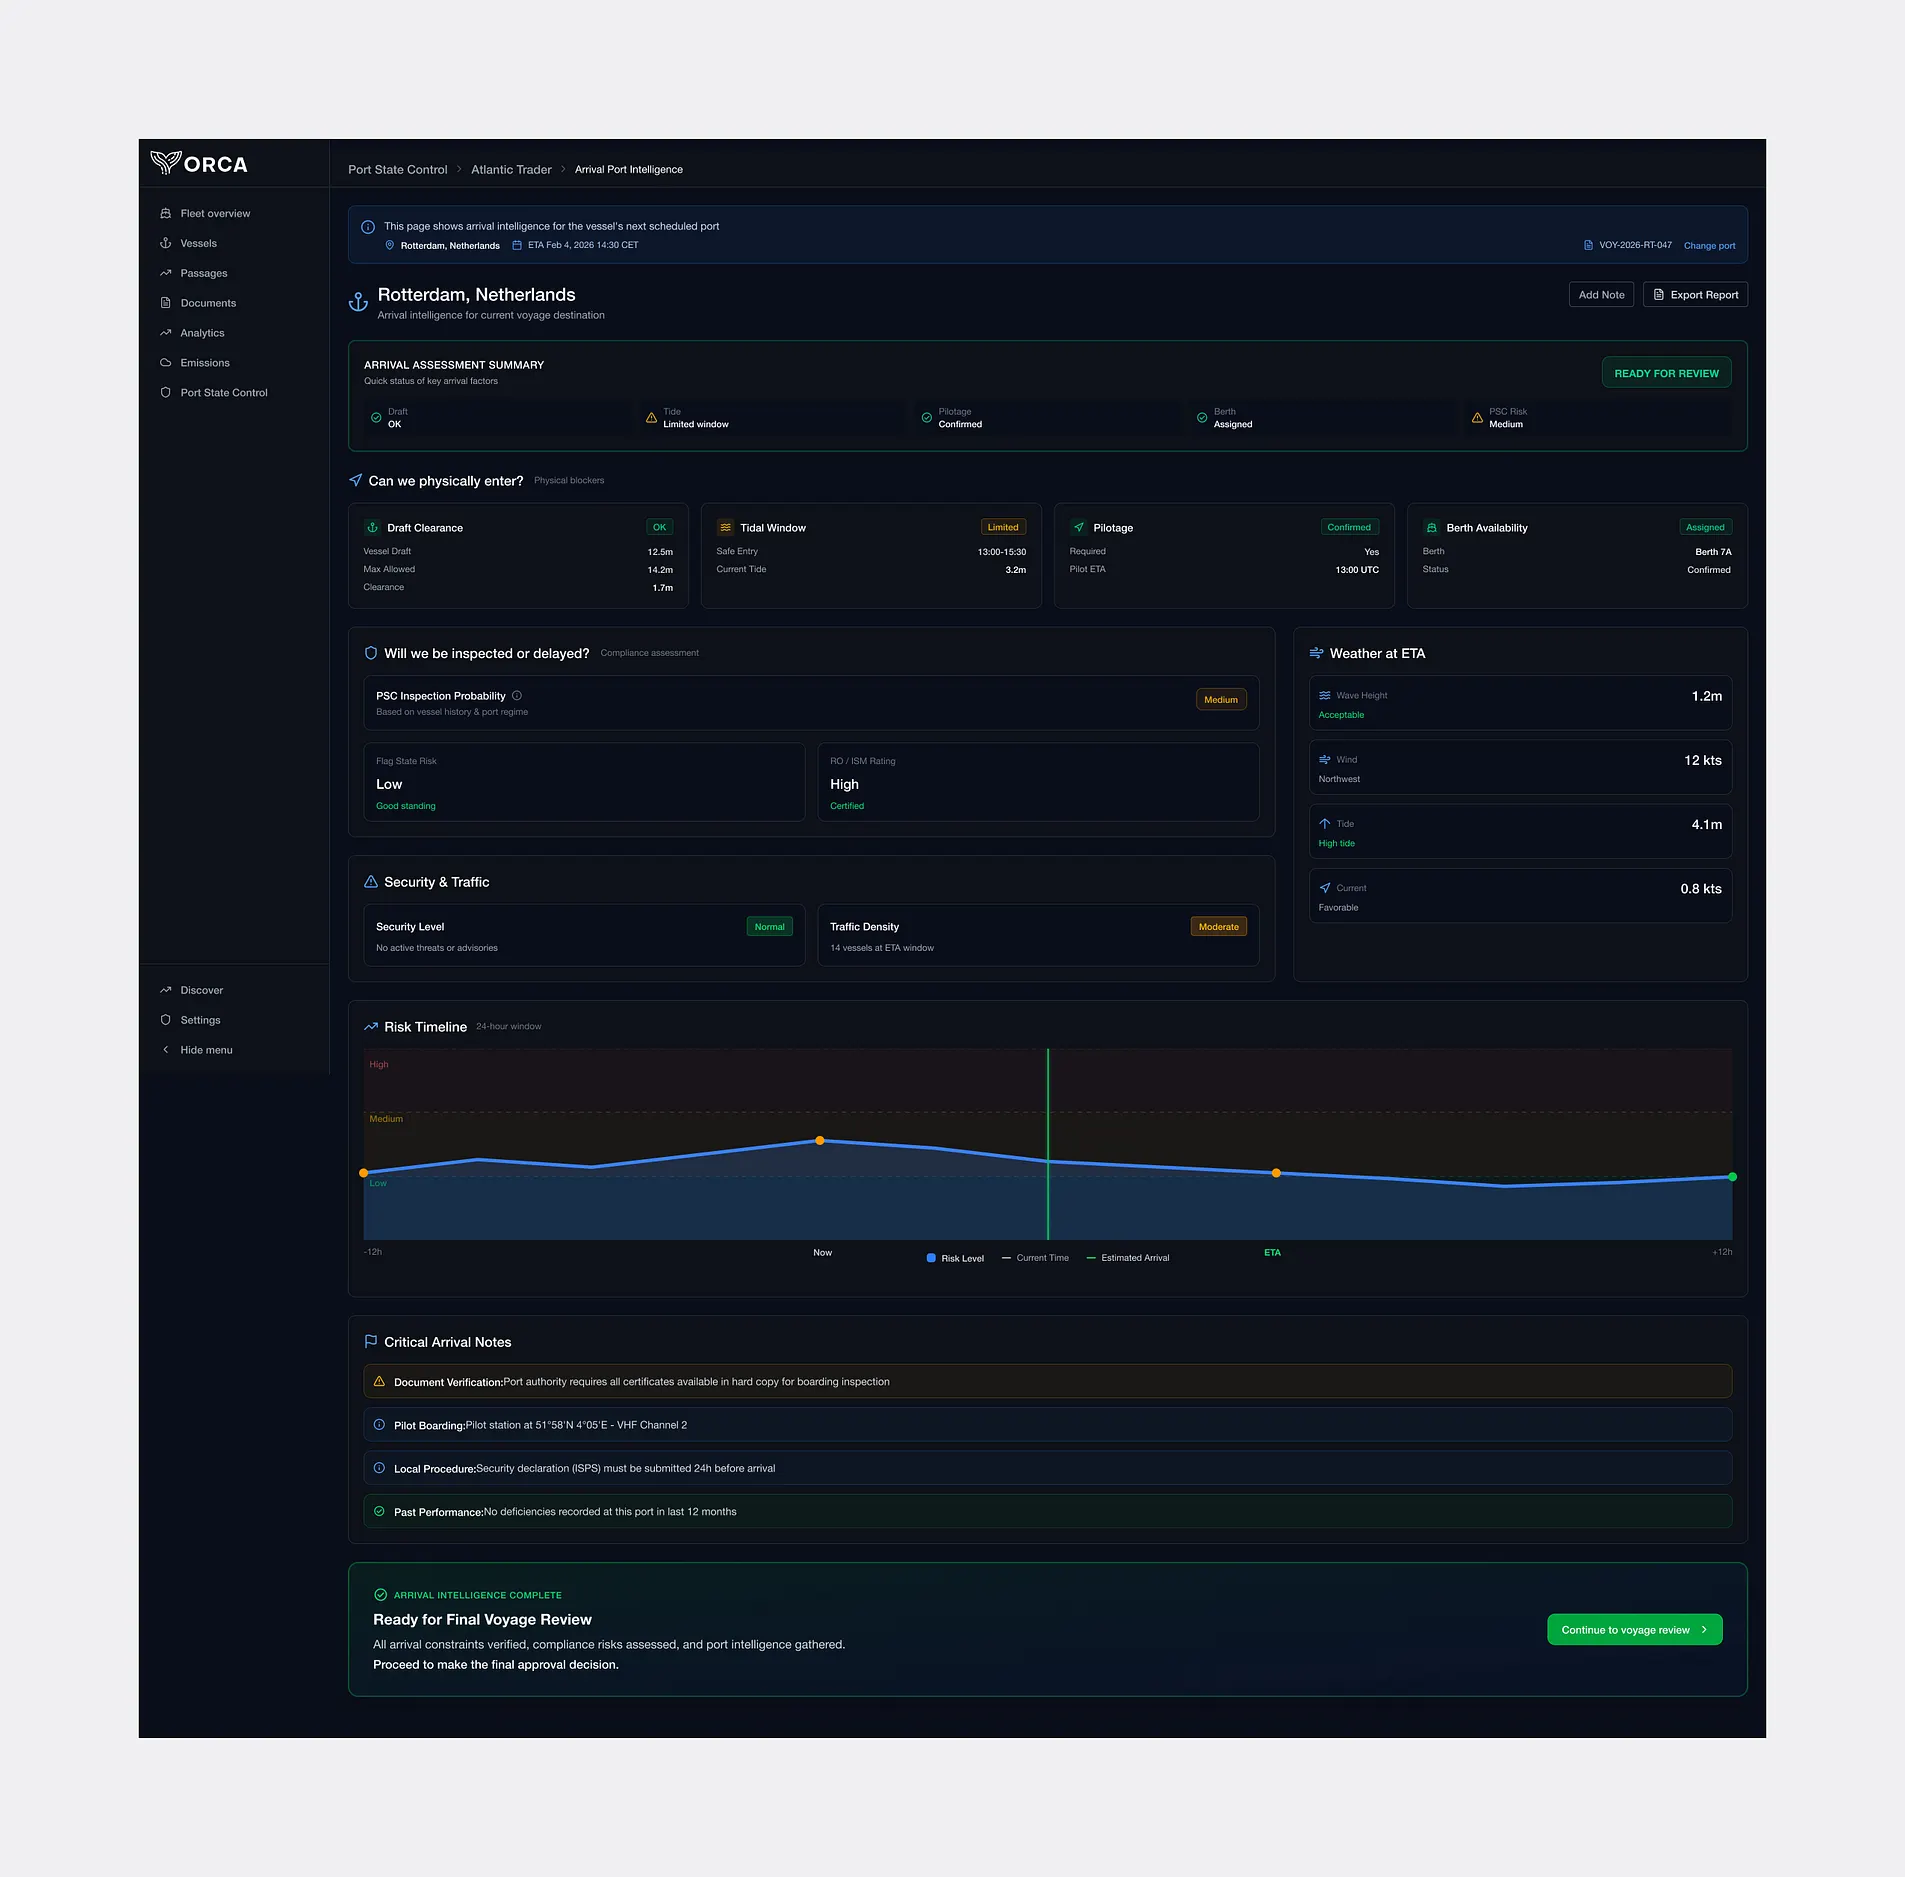The width and height of the screenshot is (1905, 1877).
Task: Click Port State Control breadcrumb
Action: 397,170
